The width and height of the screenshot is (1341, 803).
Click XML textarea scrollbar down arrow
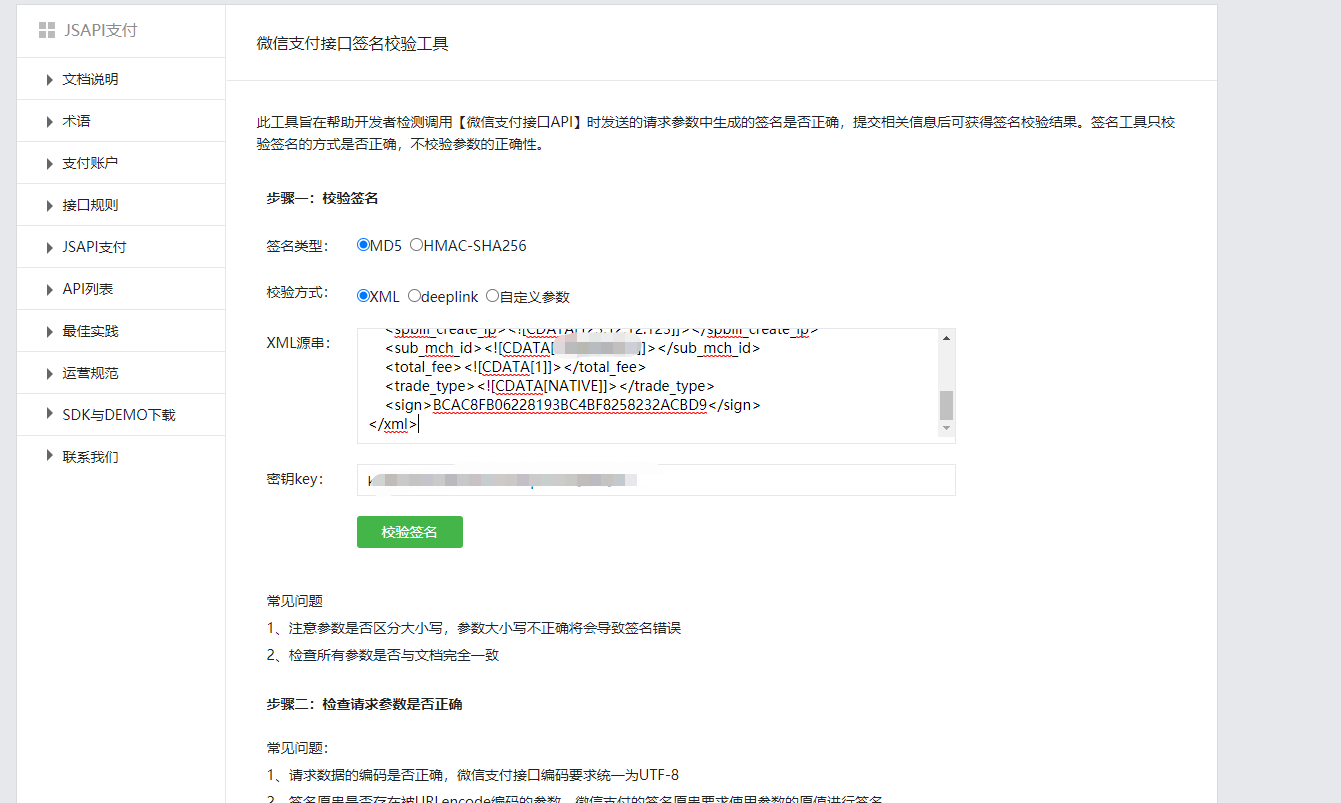tap(946, 428)
